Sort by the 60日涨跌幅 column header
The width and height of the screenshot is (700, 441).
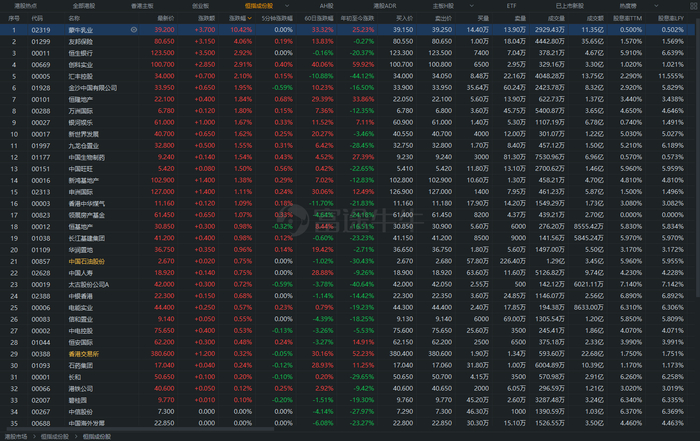coord(319,18)
